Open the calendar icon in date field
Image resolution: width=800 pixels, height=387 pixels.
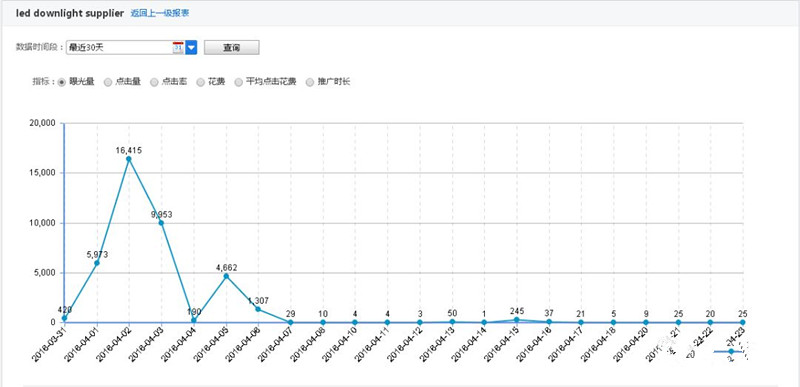(178, 47)
